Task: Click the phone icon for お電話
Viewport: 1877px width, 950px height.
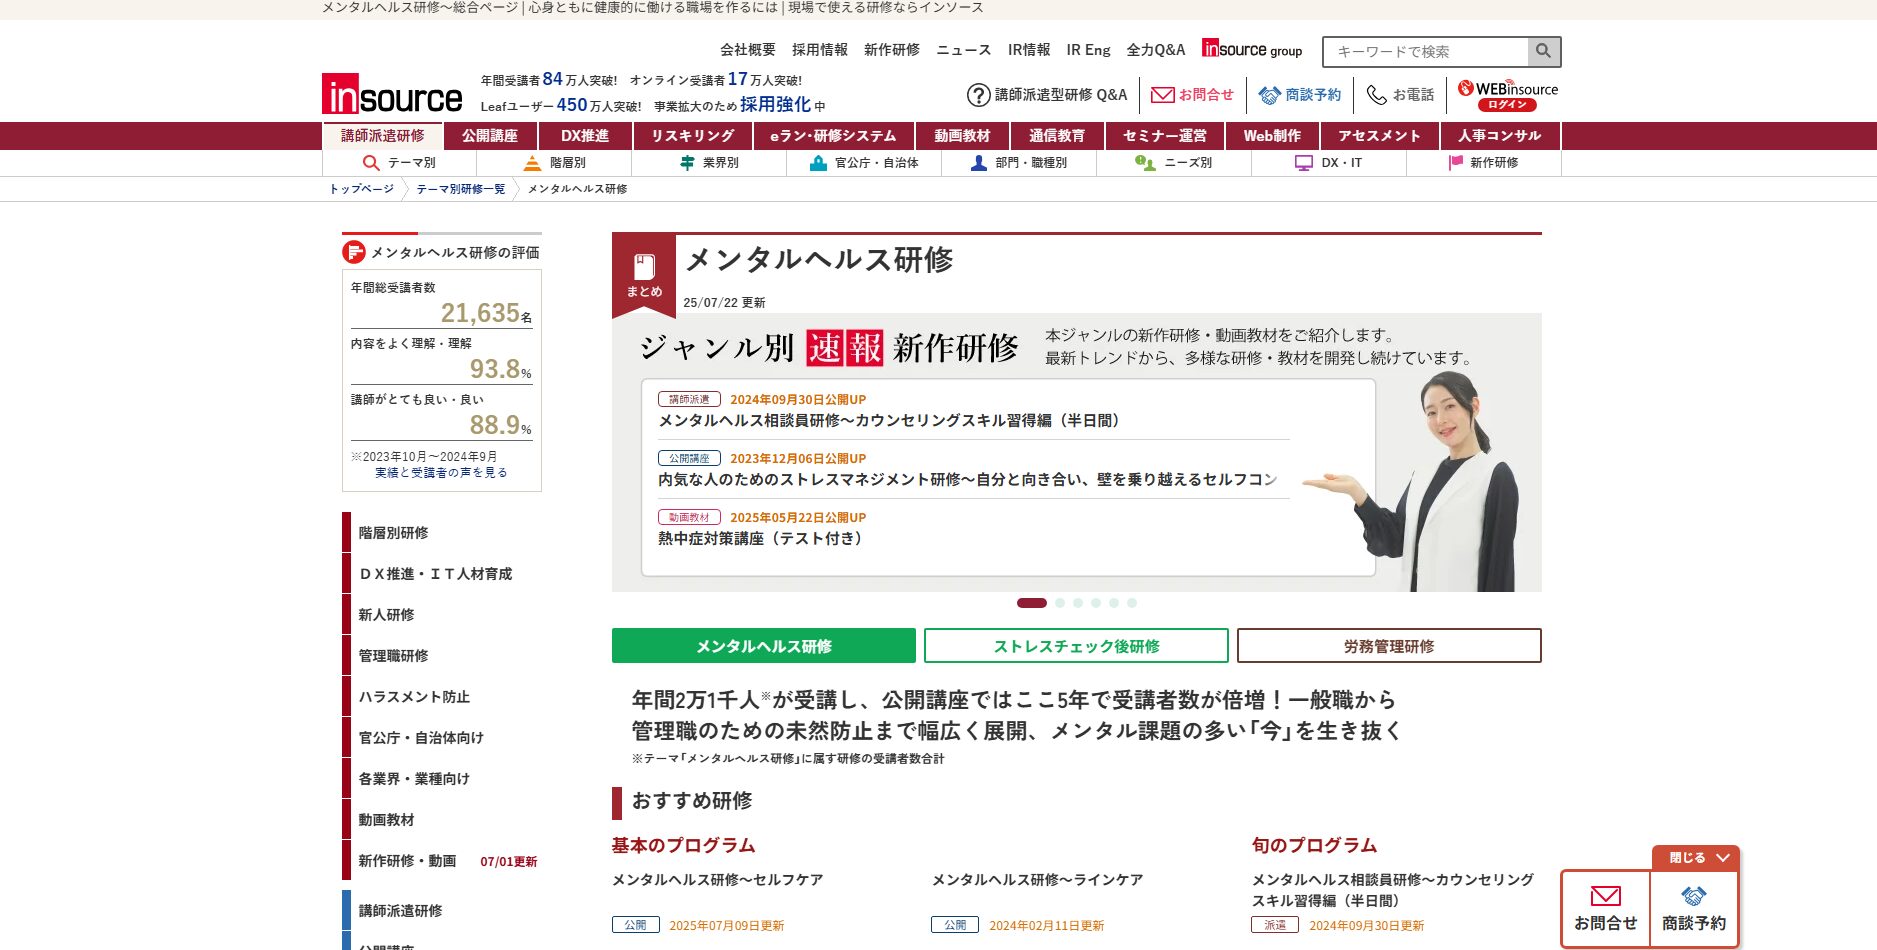Action: [1377, 95]
